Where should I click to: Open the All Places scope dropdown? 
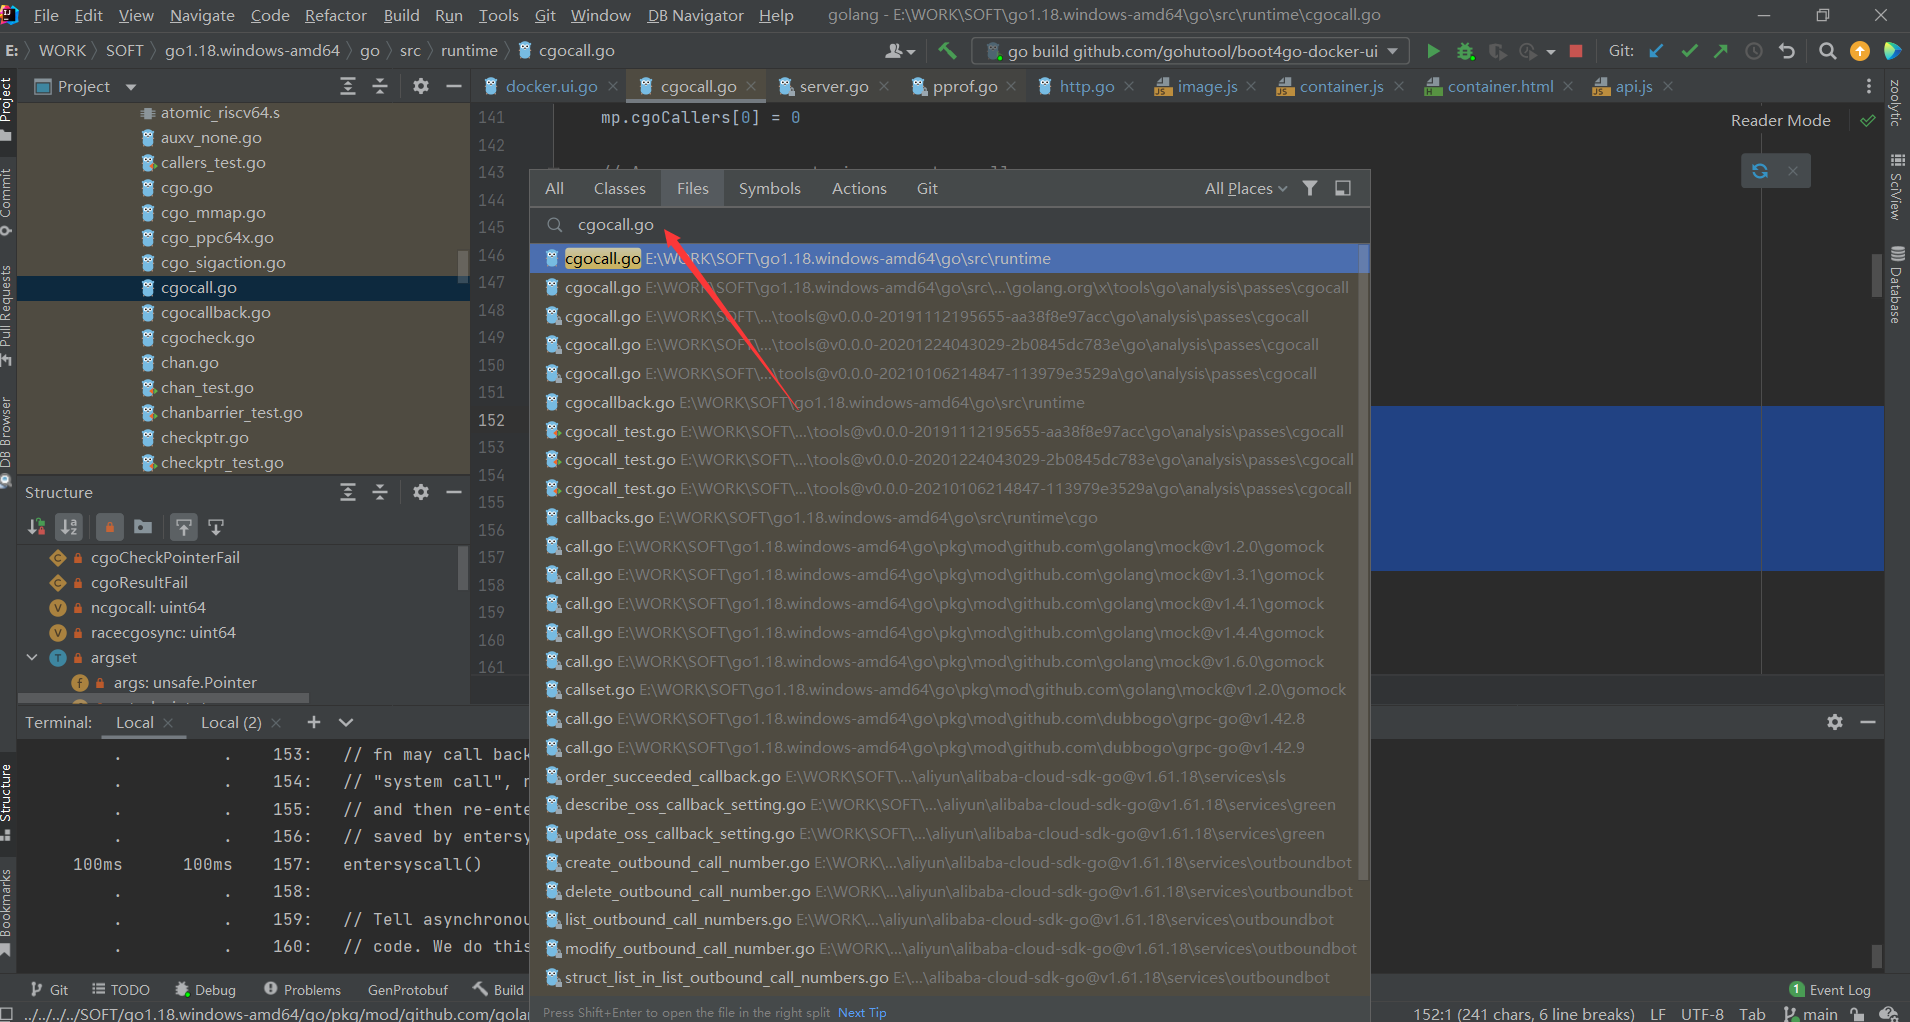[1245, 188]
